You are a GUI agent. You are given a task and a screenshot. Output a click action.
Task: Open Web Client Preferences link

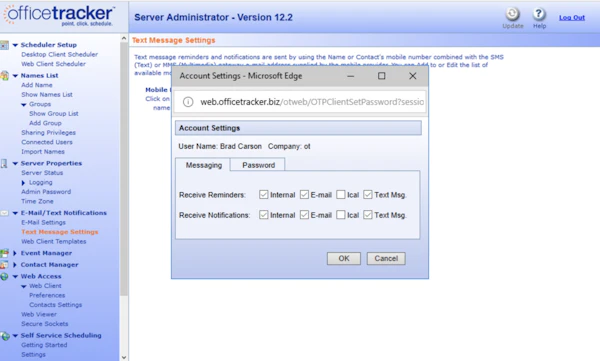point(47,295)
